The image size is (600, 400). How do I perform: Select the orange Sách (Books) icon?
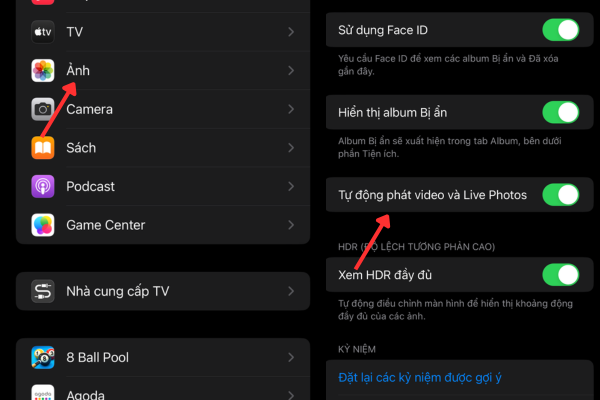(x=43, y=148)
